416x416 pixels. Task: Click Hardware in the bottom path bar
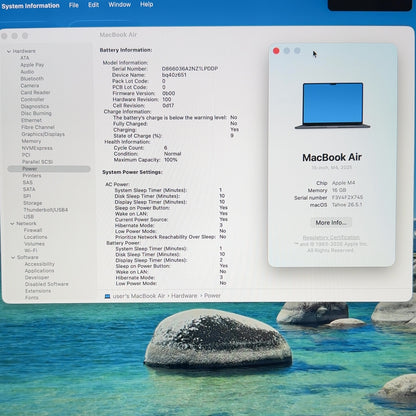(x=184, y=296)
